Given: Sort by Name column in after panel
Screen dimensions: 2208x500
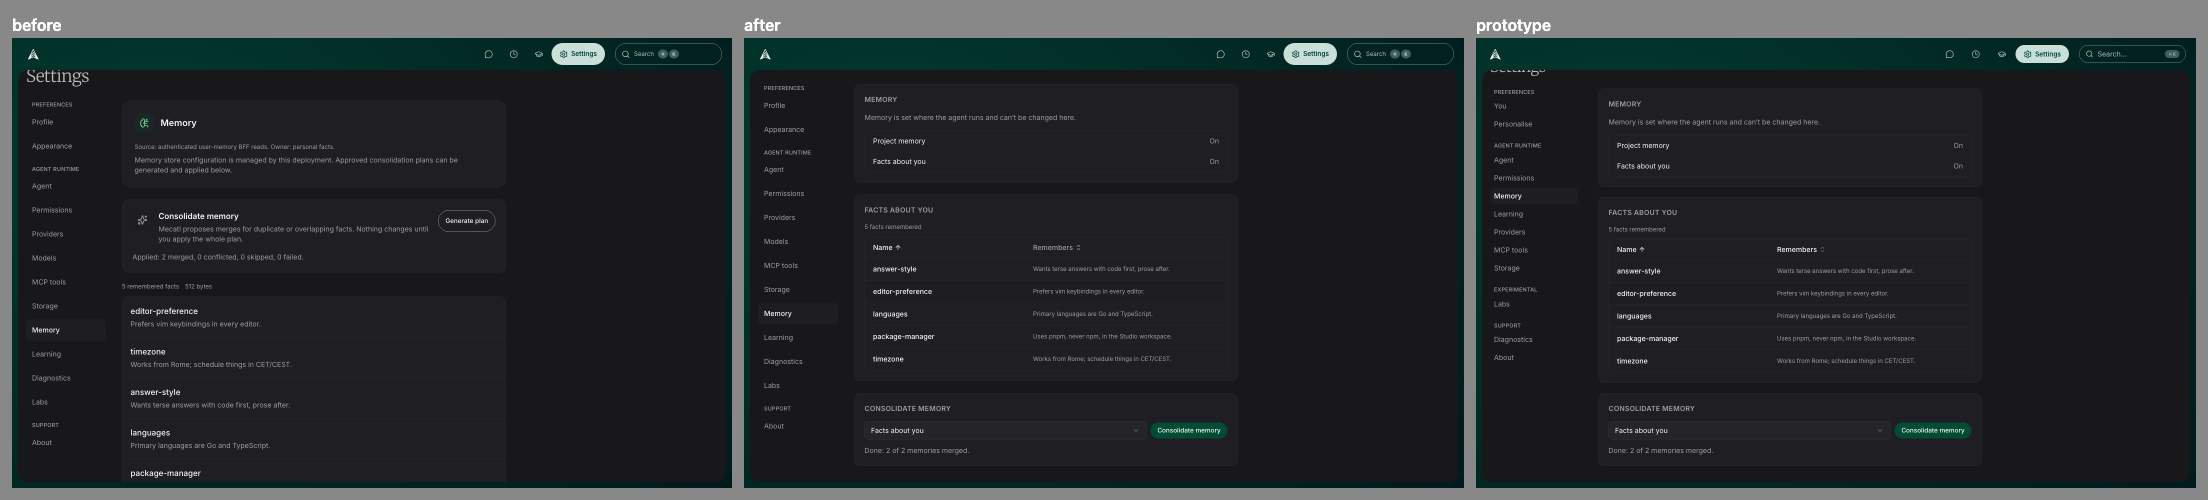Looking at the screenshot, I should click(x=887, y=247).
